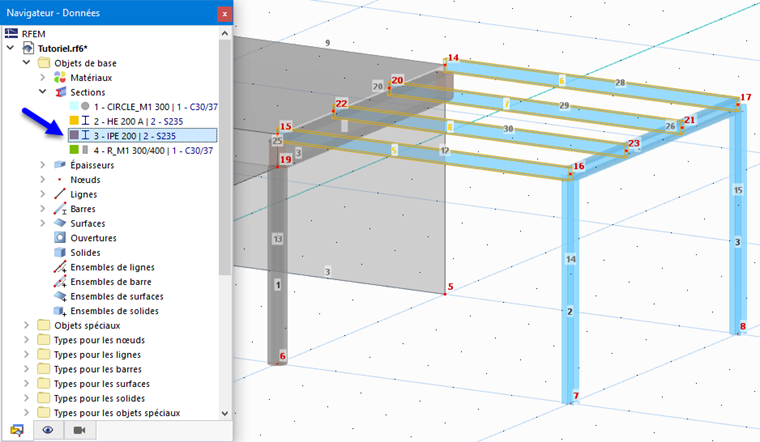760x442 pixels.
Task: Click the Lignes line icon
Action: [x=60, y=194]
